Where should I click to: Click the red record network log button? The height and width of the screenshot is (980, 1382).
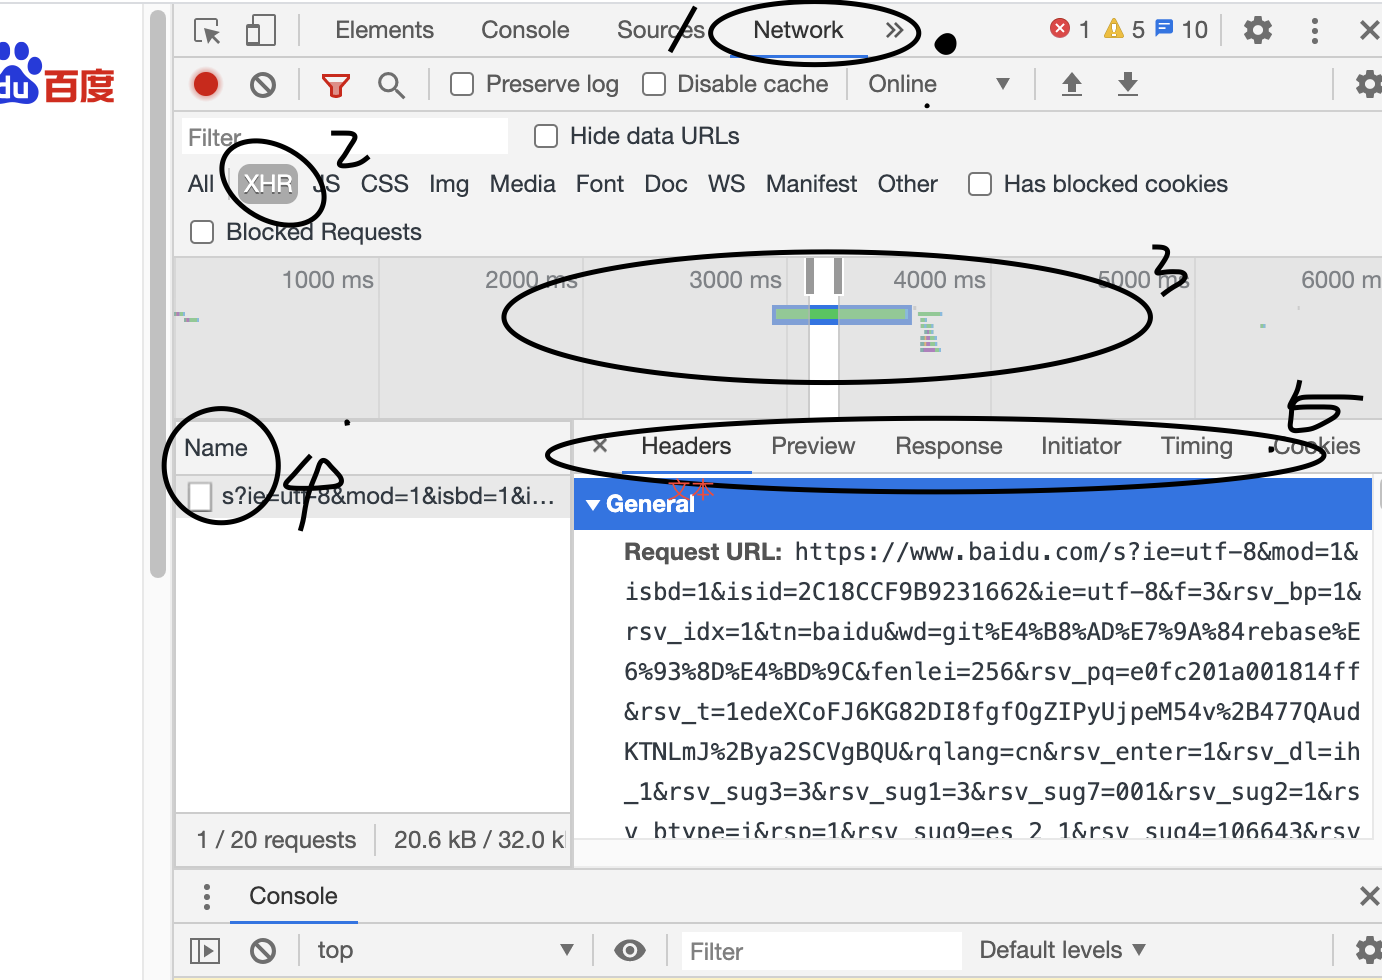click(205, 84)
